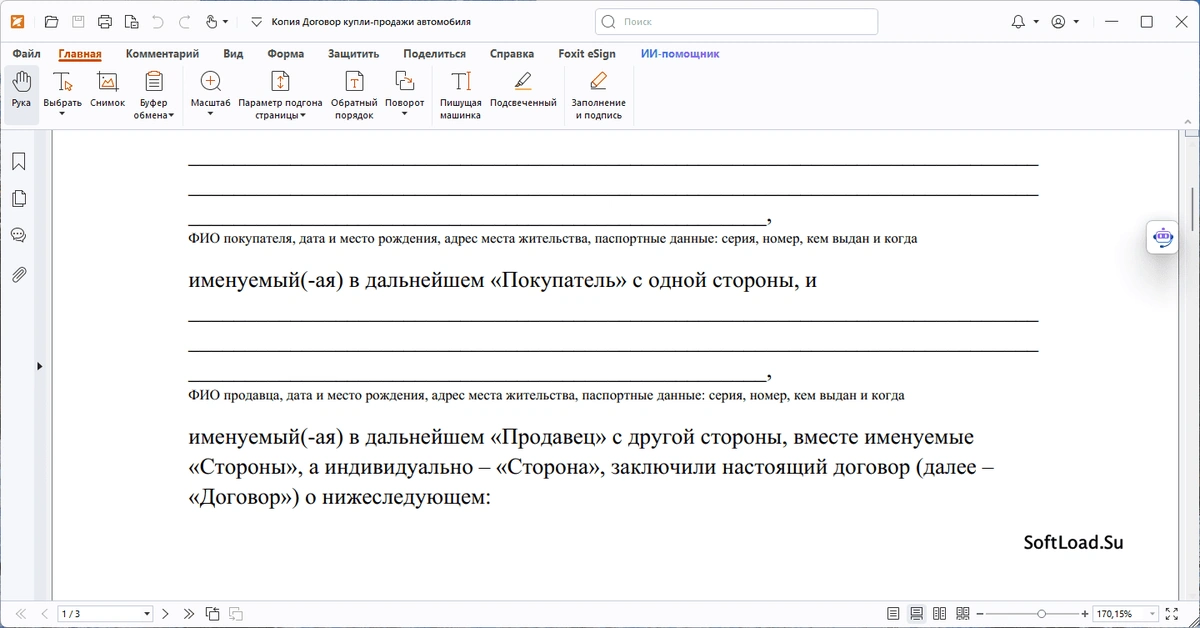The height and width of the screenshot is (628, 1200).
Task: Open the 170,15% zoom level dropdown
Action: 1153,614
